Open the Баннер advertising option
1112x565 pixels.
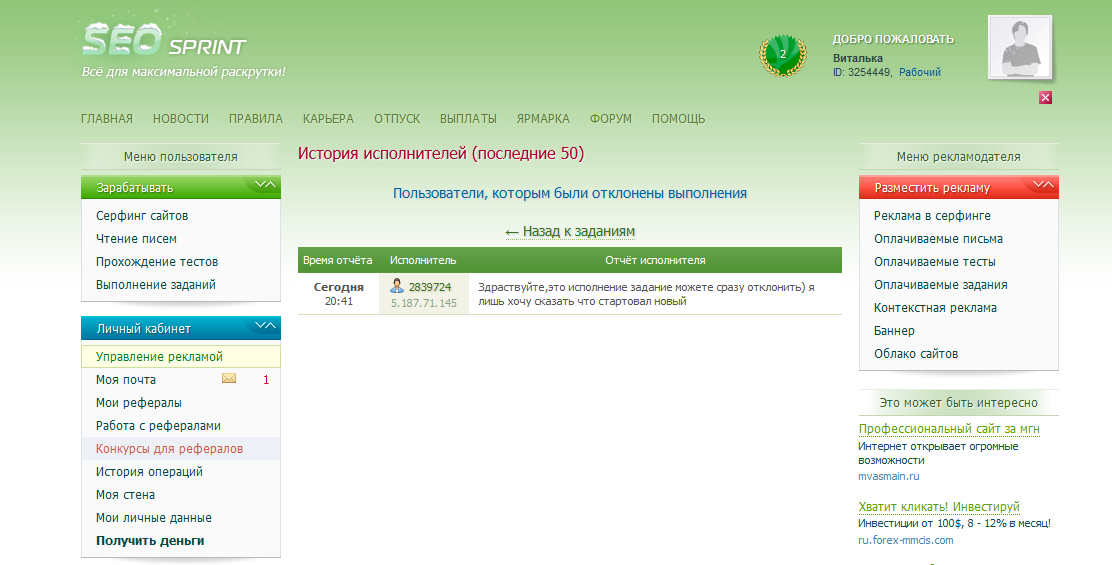tap(894, 330)
